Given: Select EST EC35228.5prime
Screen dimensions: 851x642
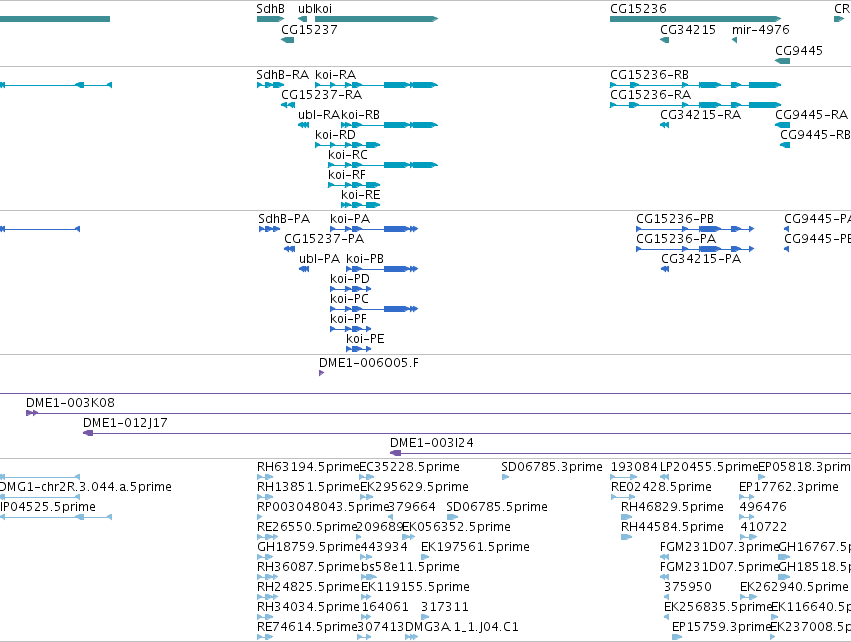Looking at the screenshot, I should click(x=365, y=477).
